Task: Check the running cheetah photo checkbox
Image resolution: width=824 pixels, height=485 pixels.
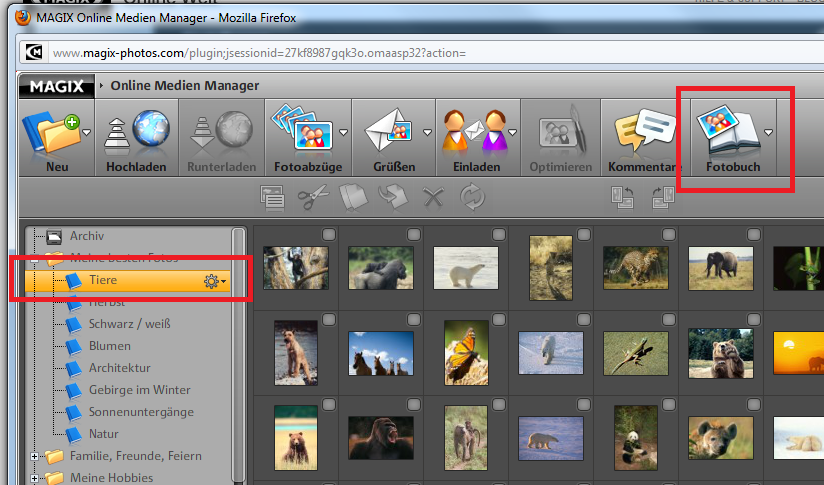Action: coord(668,234)
